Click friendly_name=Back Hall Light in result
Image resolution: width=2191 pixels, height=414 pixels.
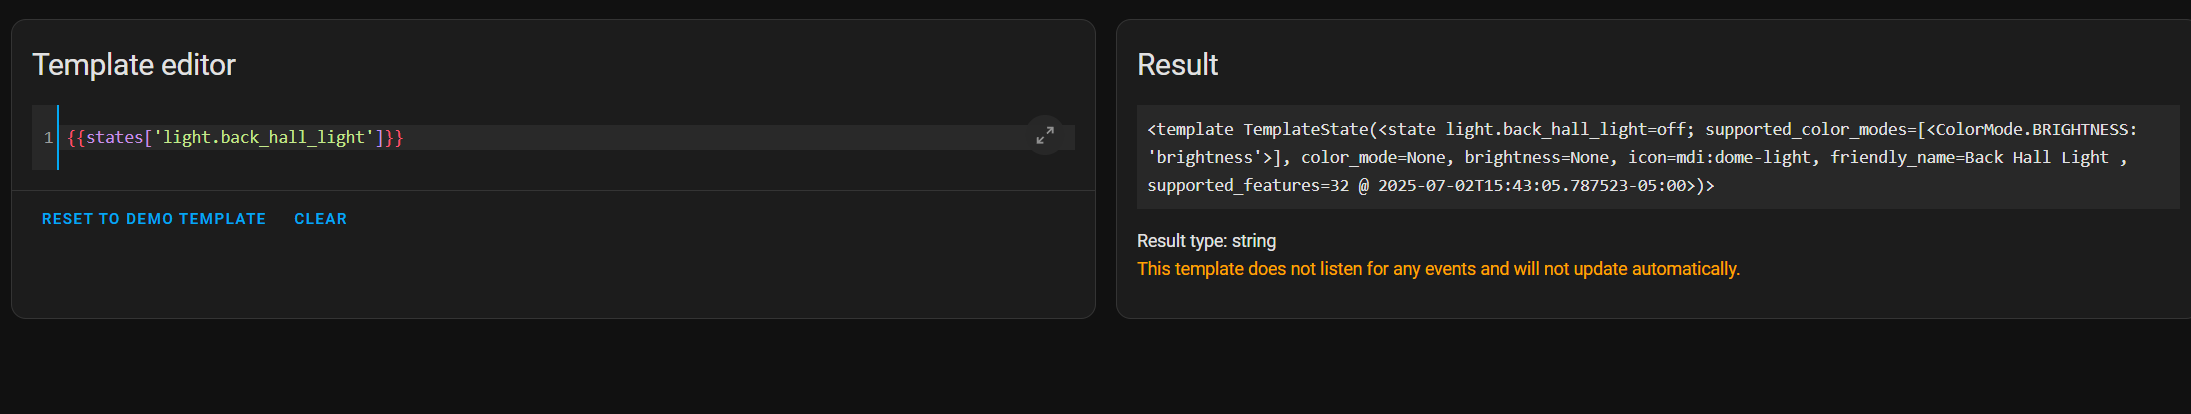click(x=1969, y=157)
